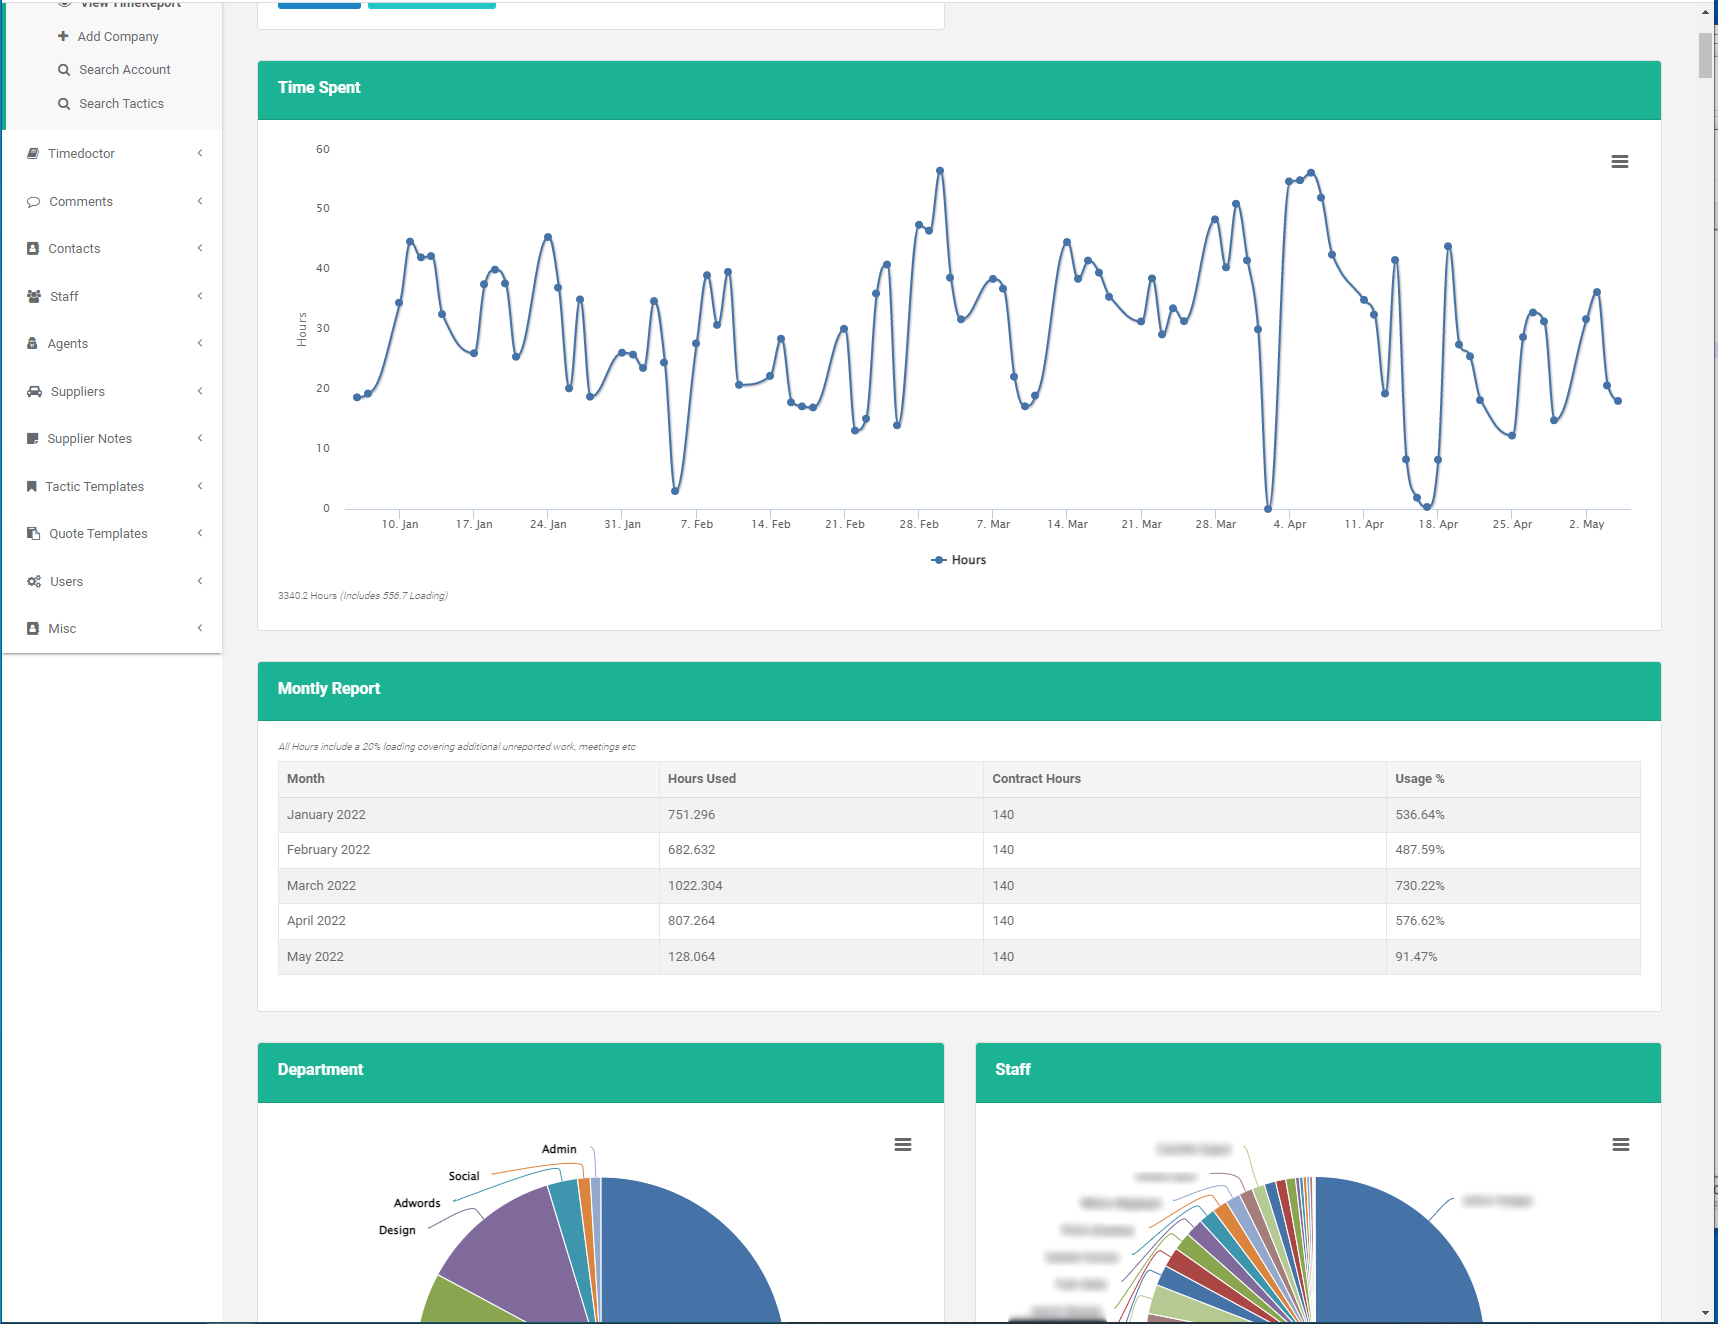The image size is (1718, 1324).
Task: Click the page vertical scrollbar thumb
Action: pos(1706,55)
